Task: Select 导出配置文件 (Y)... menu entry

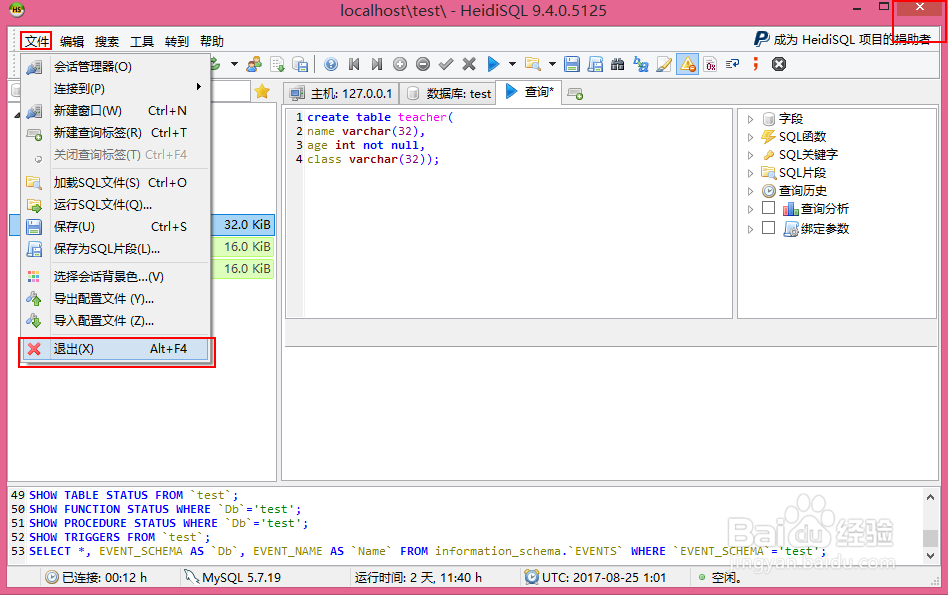Action: pos(116,299)
